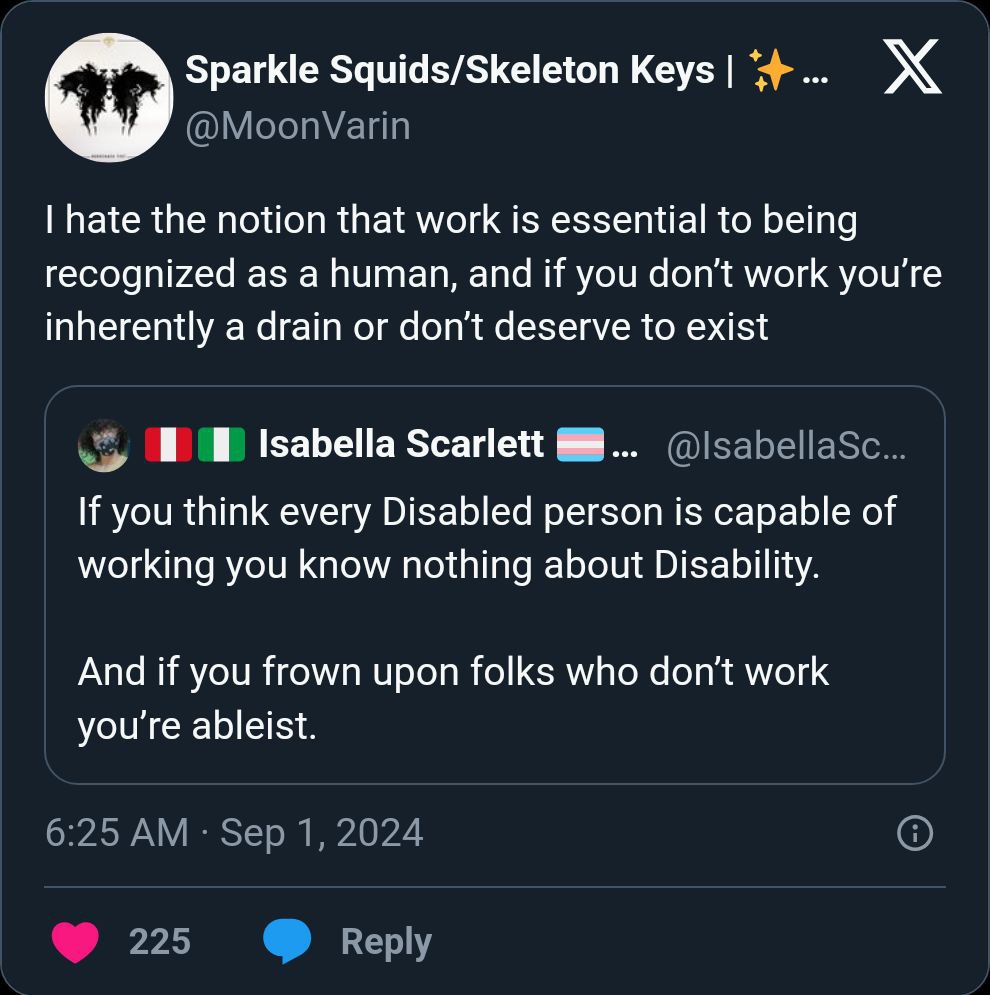This screenshot has height=995, width=990.
Task: Open the tweet info icon
Action: tap(915, 833)
